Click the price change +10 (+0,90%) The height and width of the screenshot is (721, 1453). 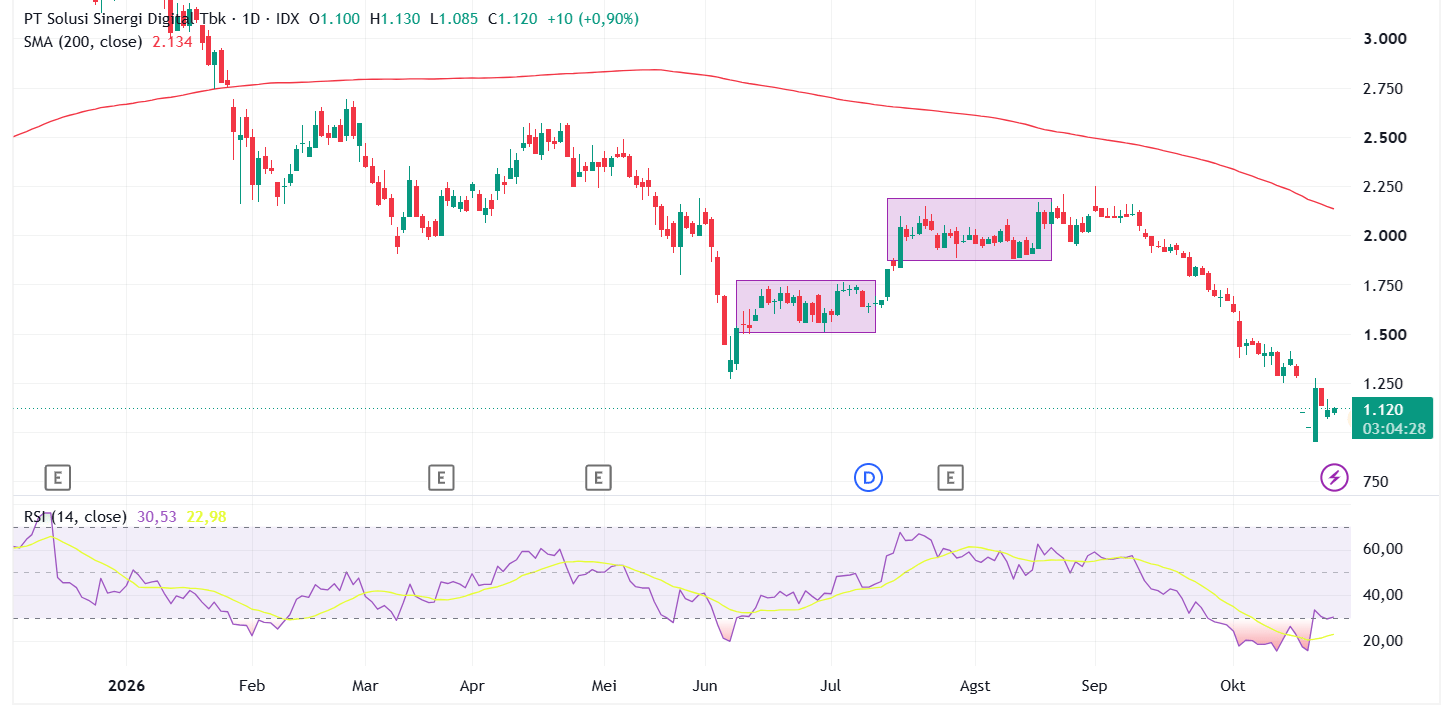coord(593,19)
